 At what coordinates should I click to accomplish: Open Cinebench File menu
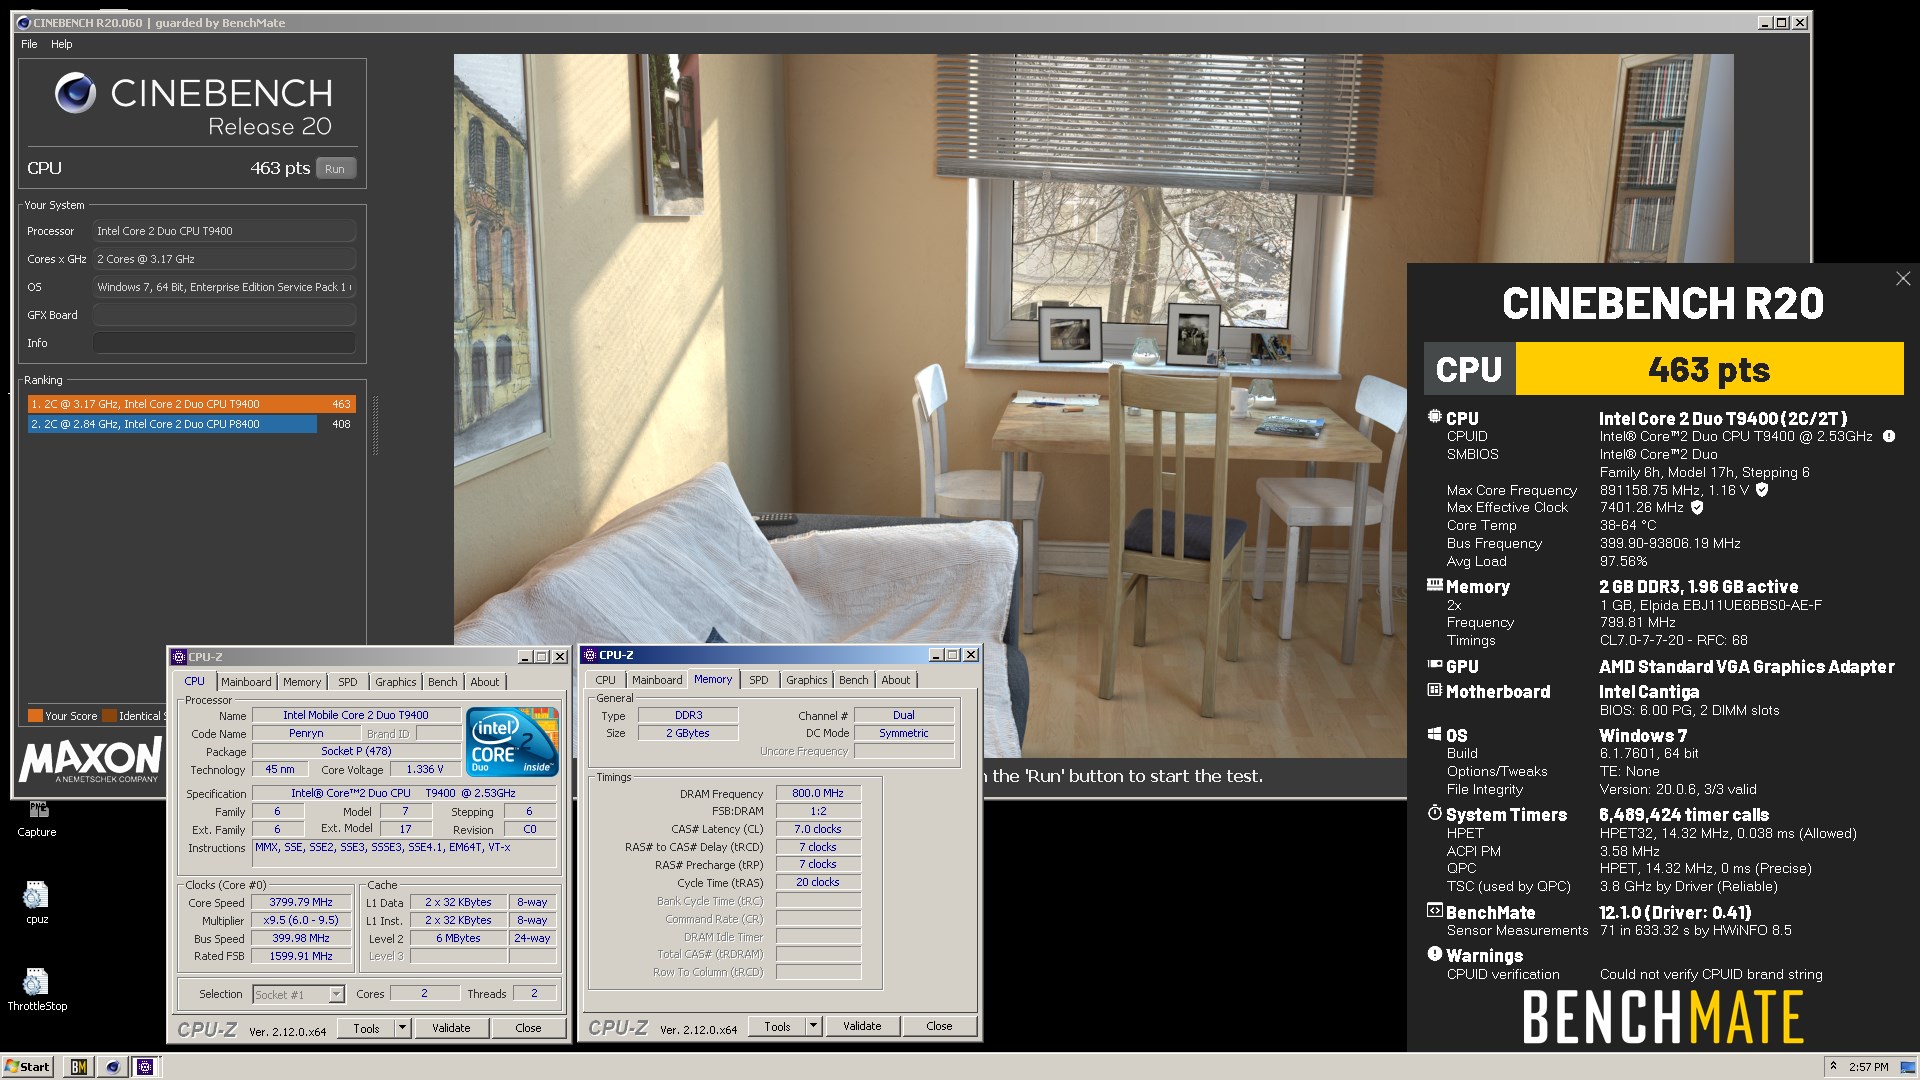[29, 44]
